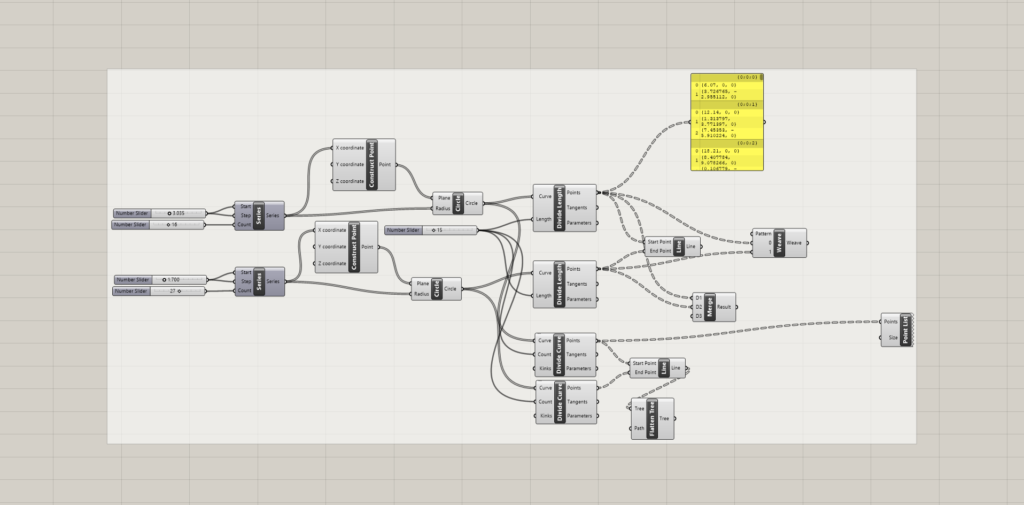Viewport: 1024px width, 505px height.
Task: Select the yellow data panel
Action: pos(727,122)
